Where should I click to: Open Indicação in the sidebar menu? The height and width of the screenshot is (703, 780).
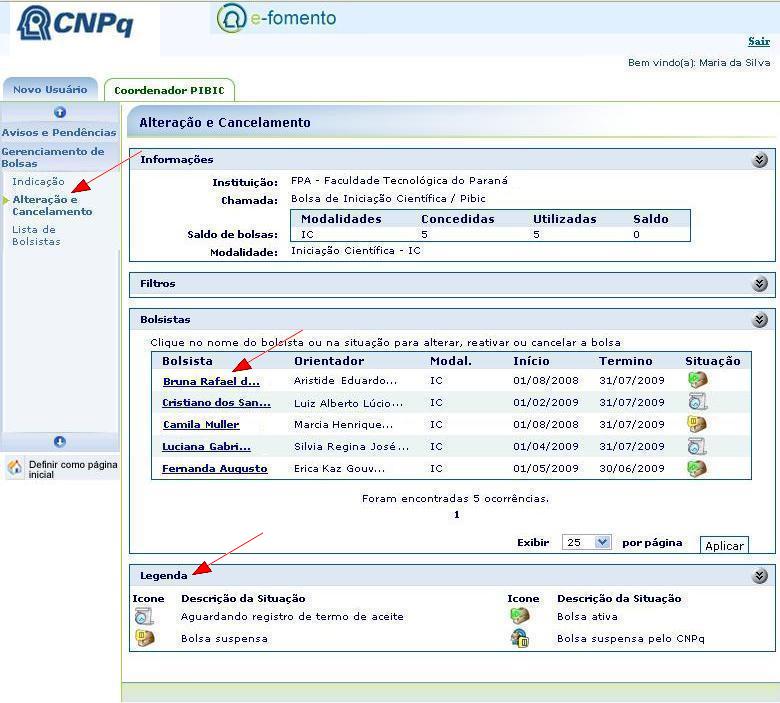click(x=38, y=182)
